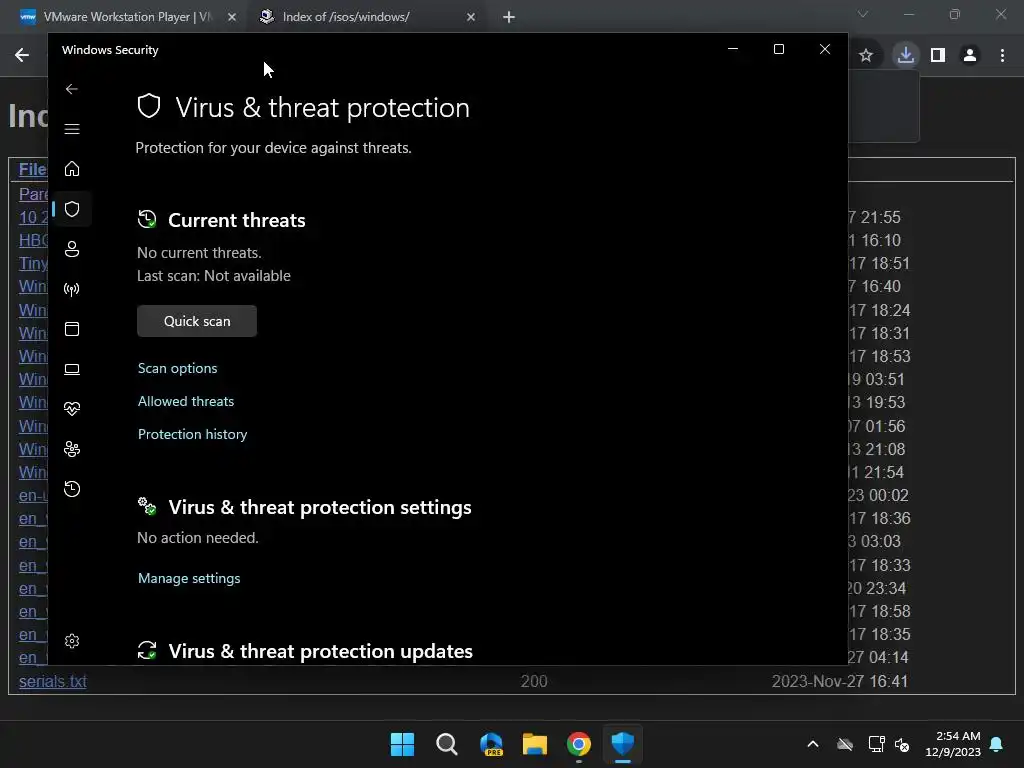Open network status tray icon
The height and width of the screenshot is (768, 1024).
[x=876, y=744]
